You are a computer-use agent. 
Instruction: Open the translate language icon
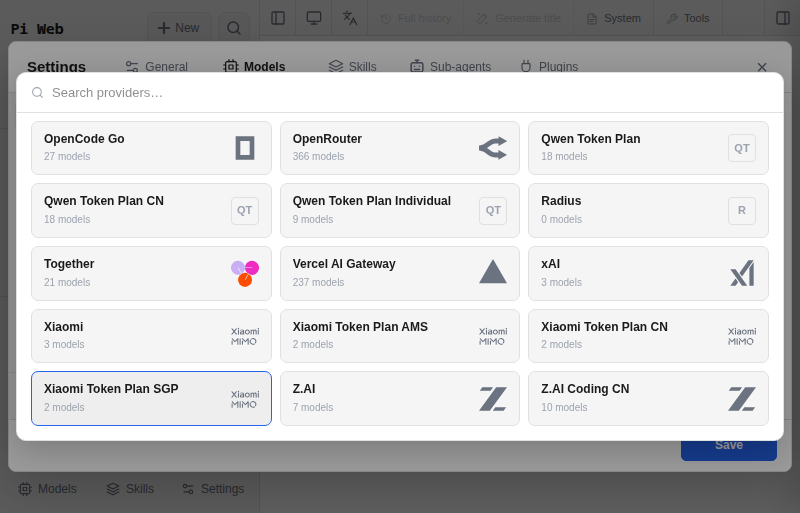(349, 18)
